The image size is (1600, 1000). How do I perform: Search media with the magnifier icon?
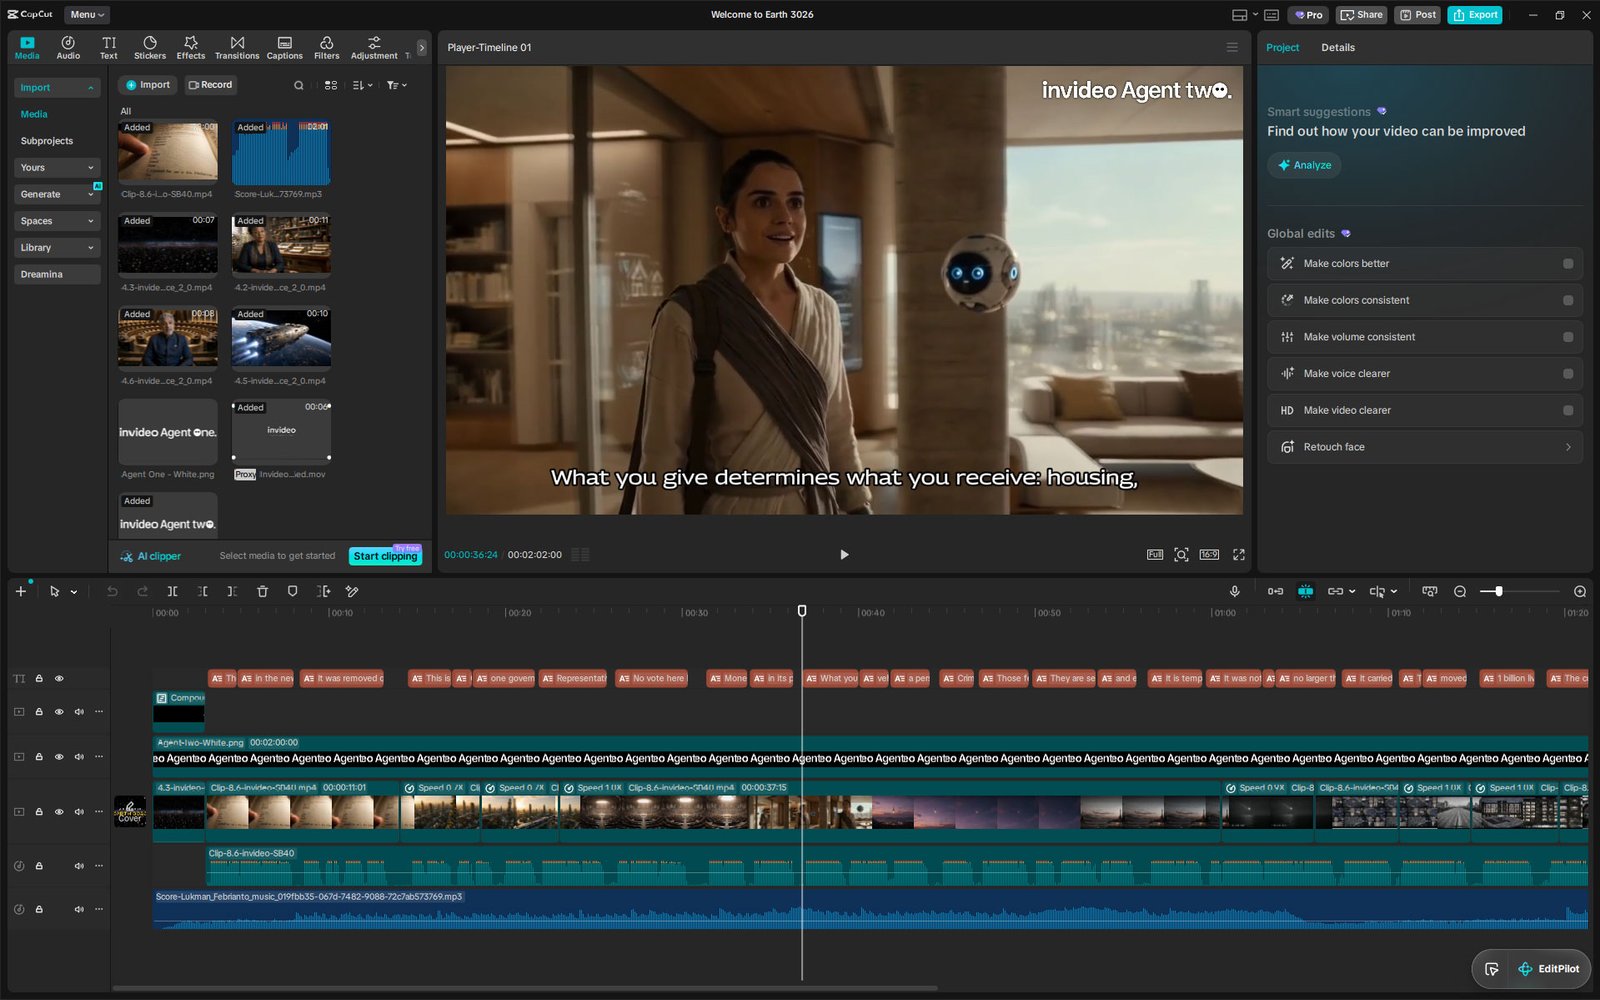298,85
